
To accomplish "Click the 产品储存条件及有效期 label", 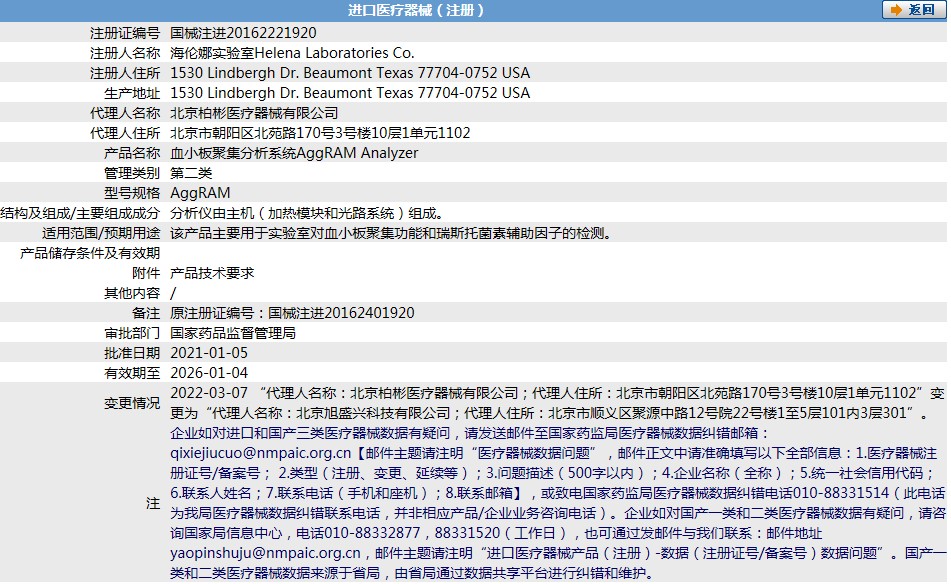I will (x=90, y=253).
